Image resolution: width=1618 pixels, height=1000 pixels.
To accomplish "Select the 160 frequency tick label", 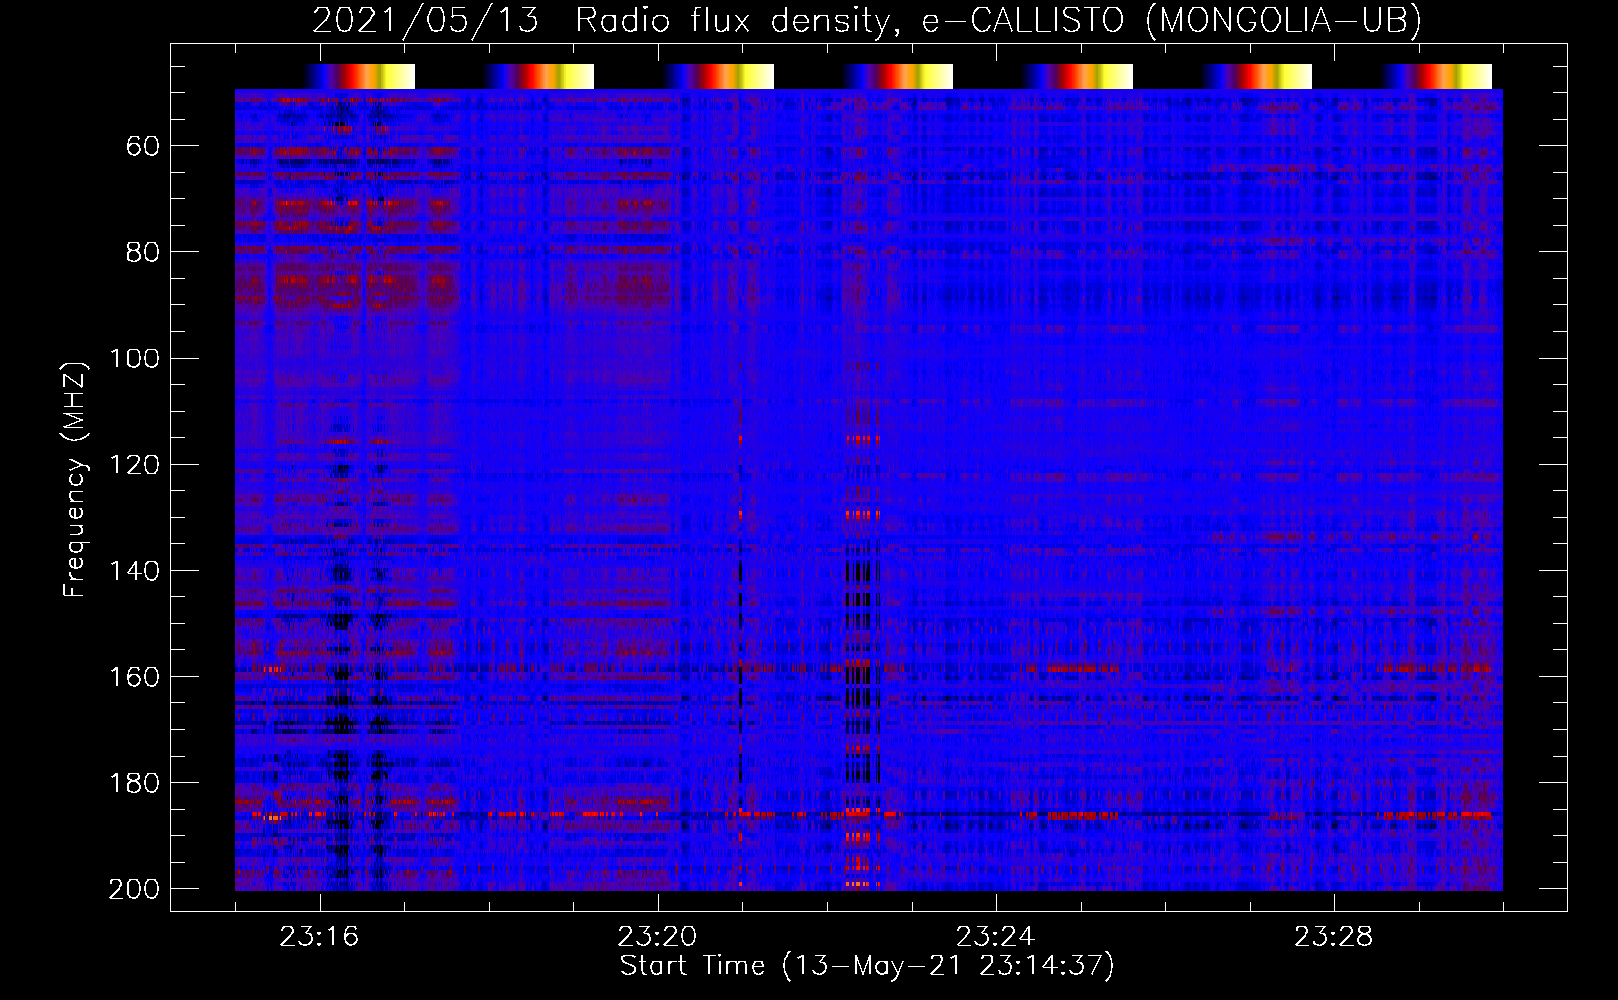I will click(134, 677).
